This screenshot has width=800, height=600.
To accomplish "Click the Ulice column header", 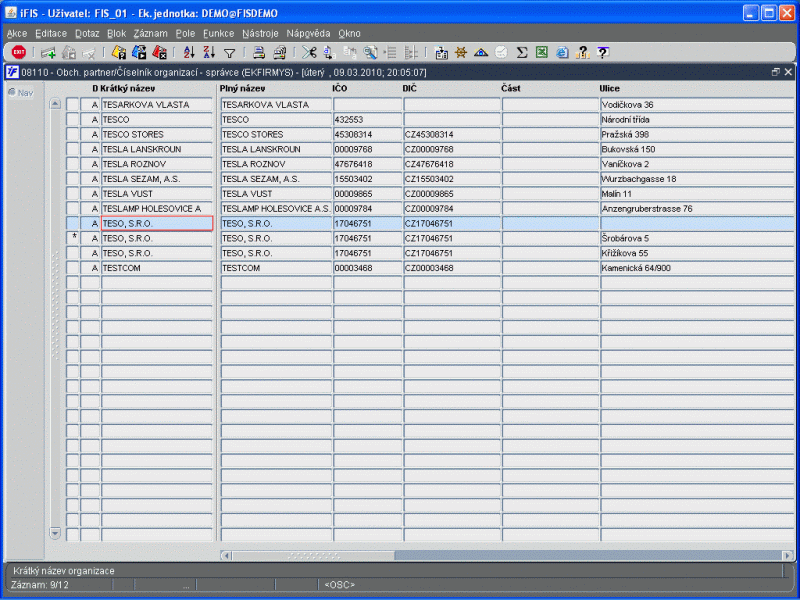I will coord(609,88).
